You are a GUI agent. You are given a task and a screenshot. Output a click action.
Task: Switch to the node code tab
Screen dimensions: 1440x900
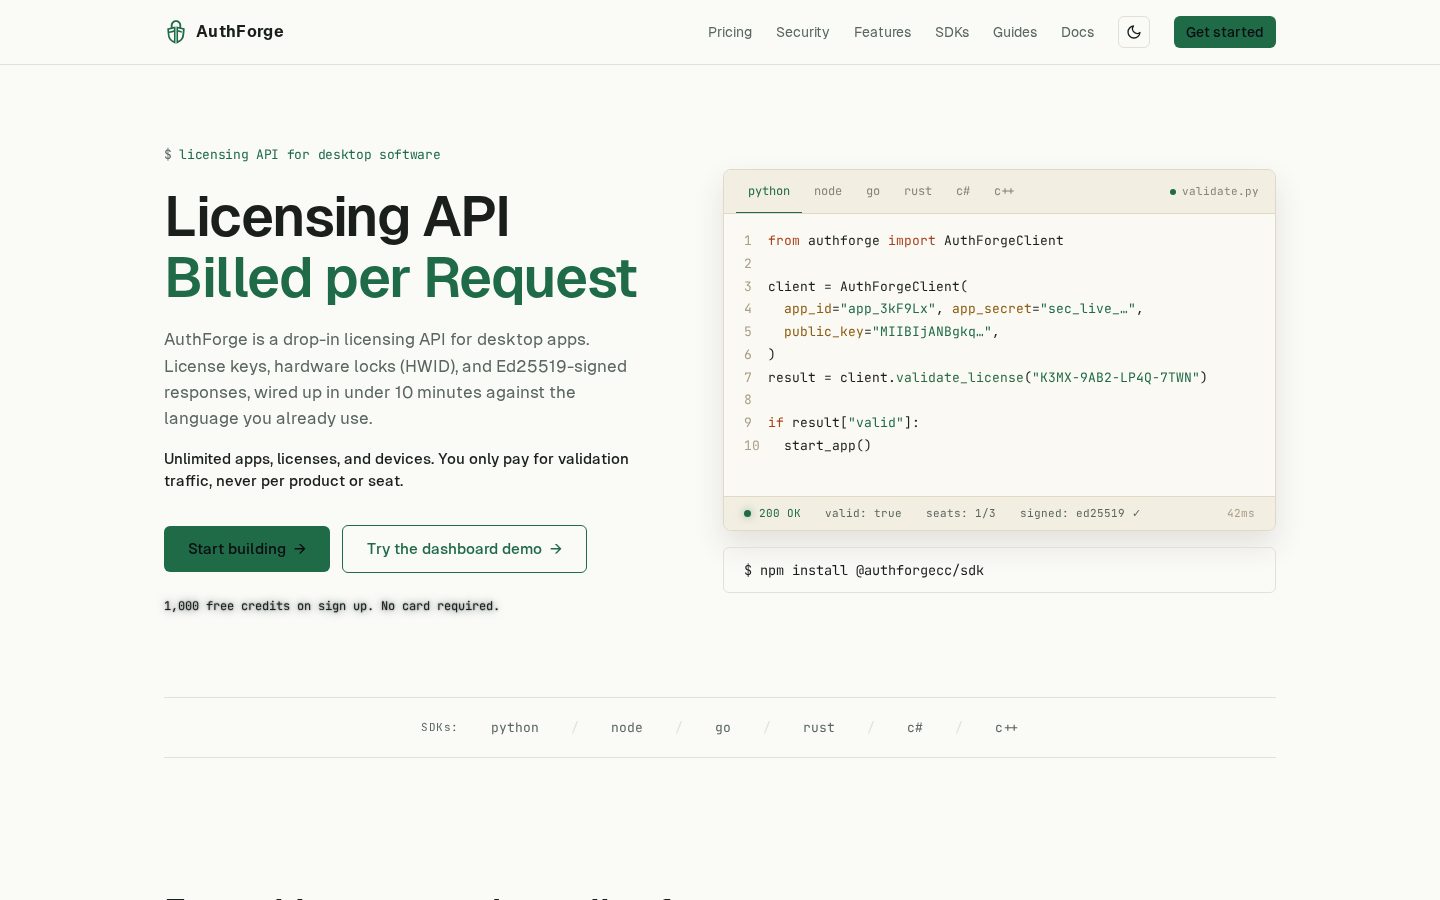point(828,191)
